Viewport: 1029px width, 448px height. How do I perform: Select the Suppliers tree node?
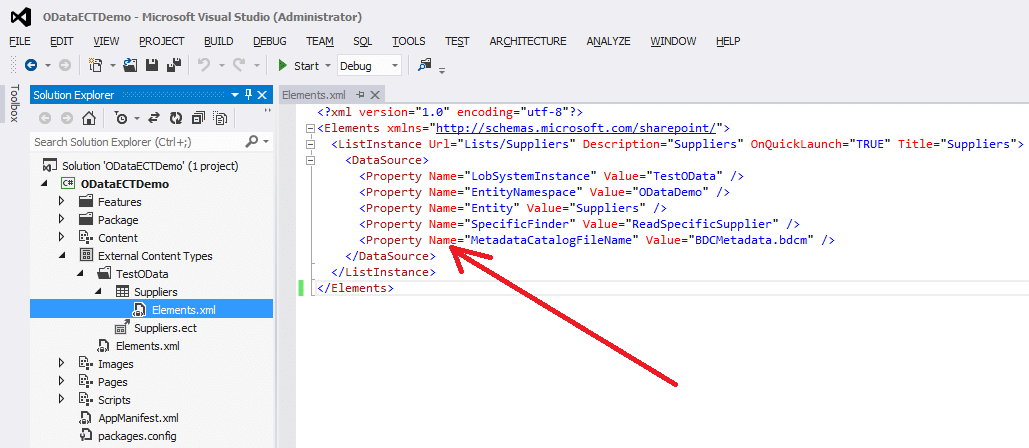tap(156, 291)
